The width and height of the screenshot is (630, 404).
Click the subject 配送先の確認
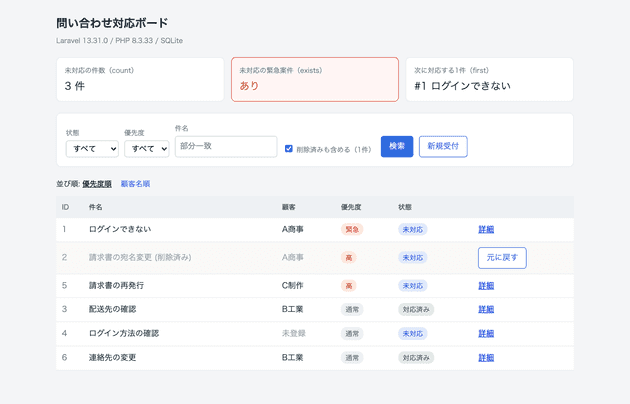click(x=112, y=309)
